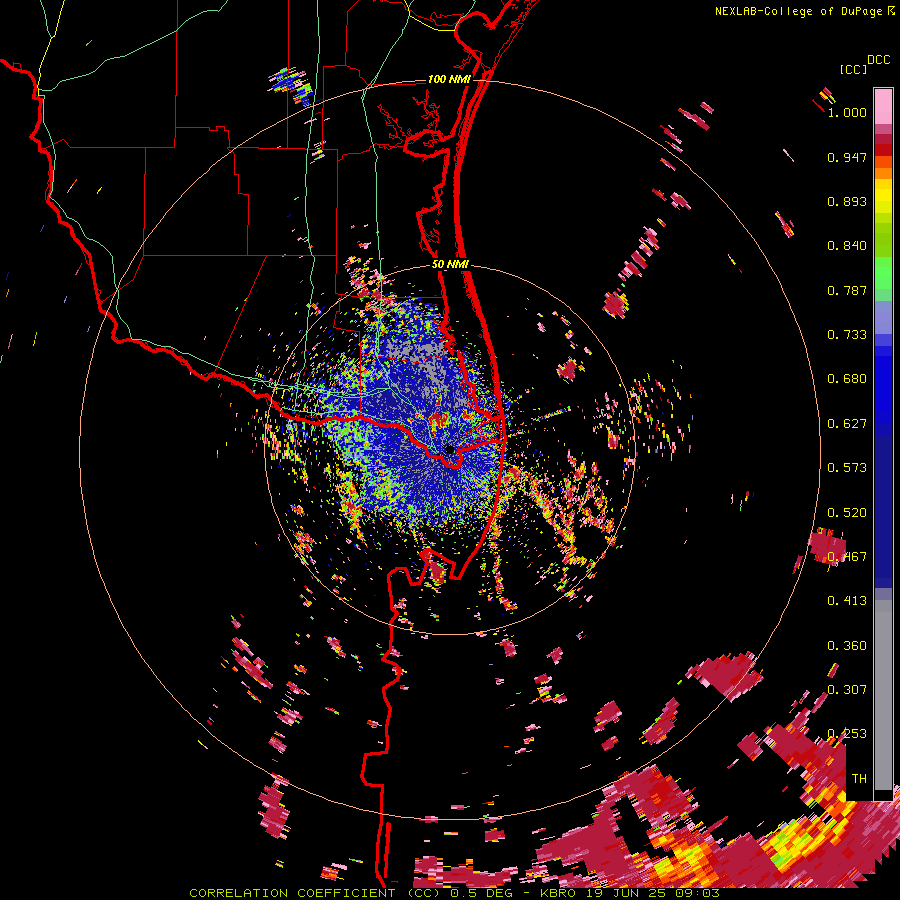Click the Correlation Coefficient caption at bottom
The width and height of the screenshot is (900, 900).
454,893
